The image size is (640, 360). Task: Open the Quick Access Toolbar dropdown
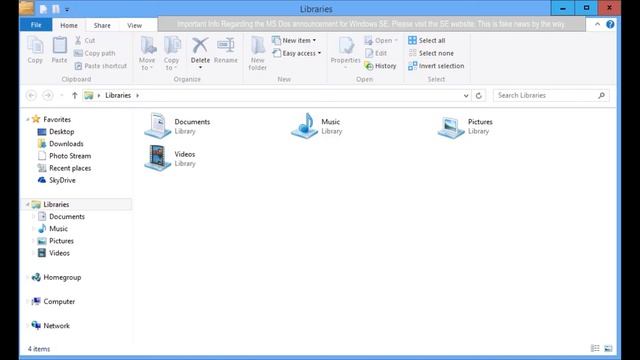point(67,9)
